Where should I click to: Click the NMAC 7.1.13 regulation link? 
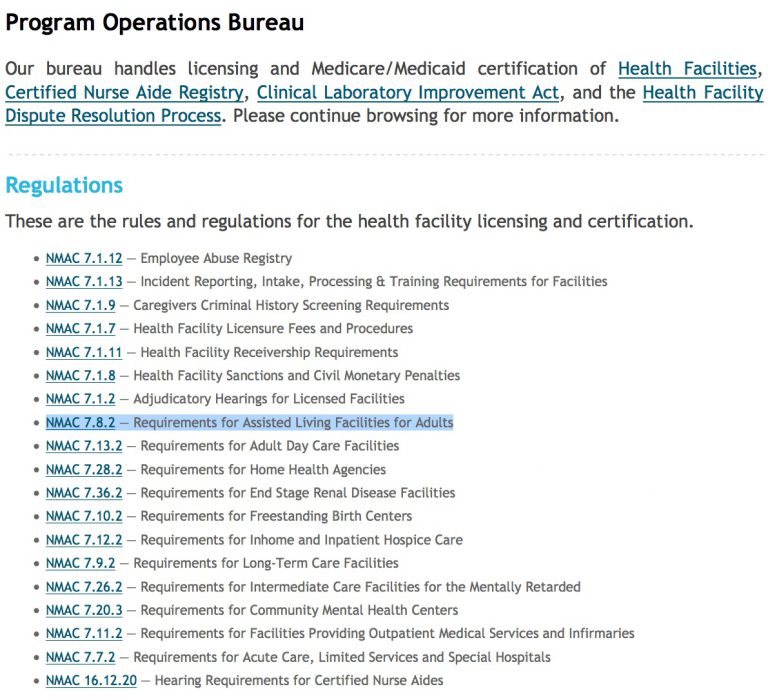tap(84, 282)
